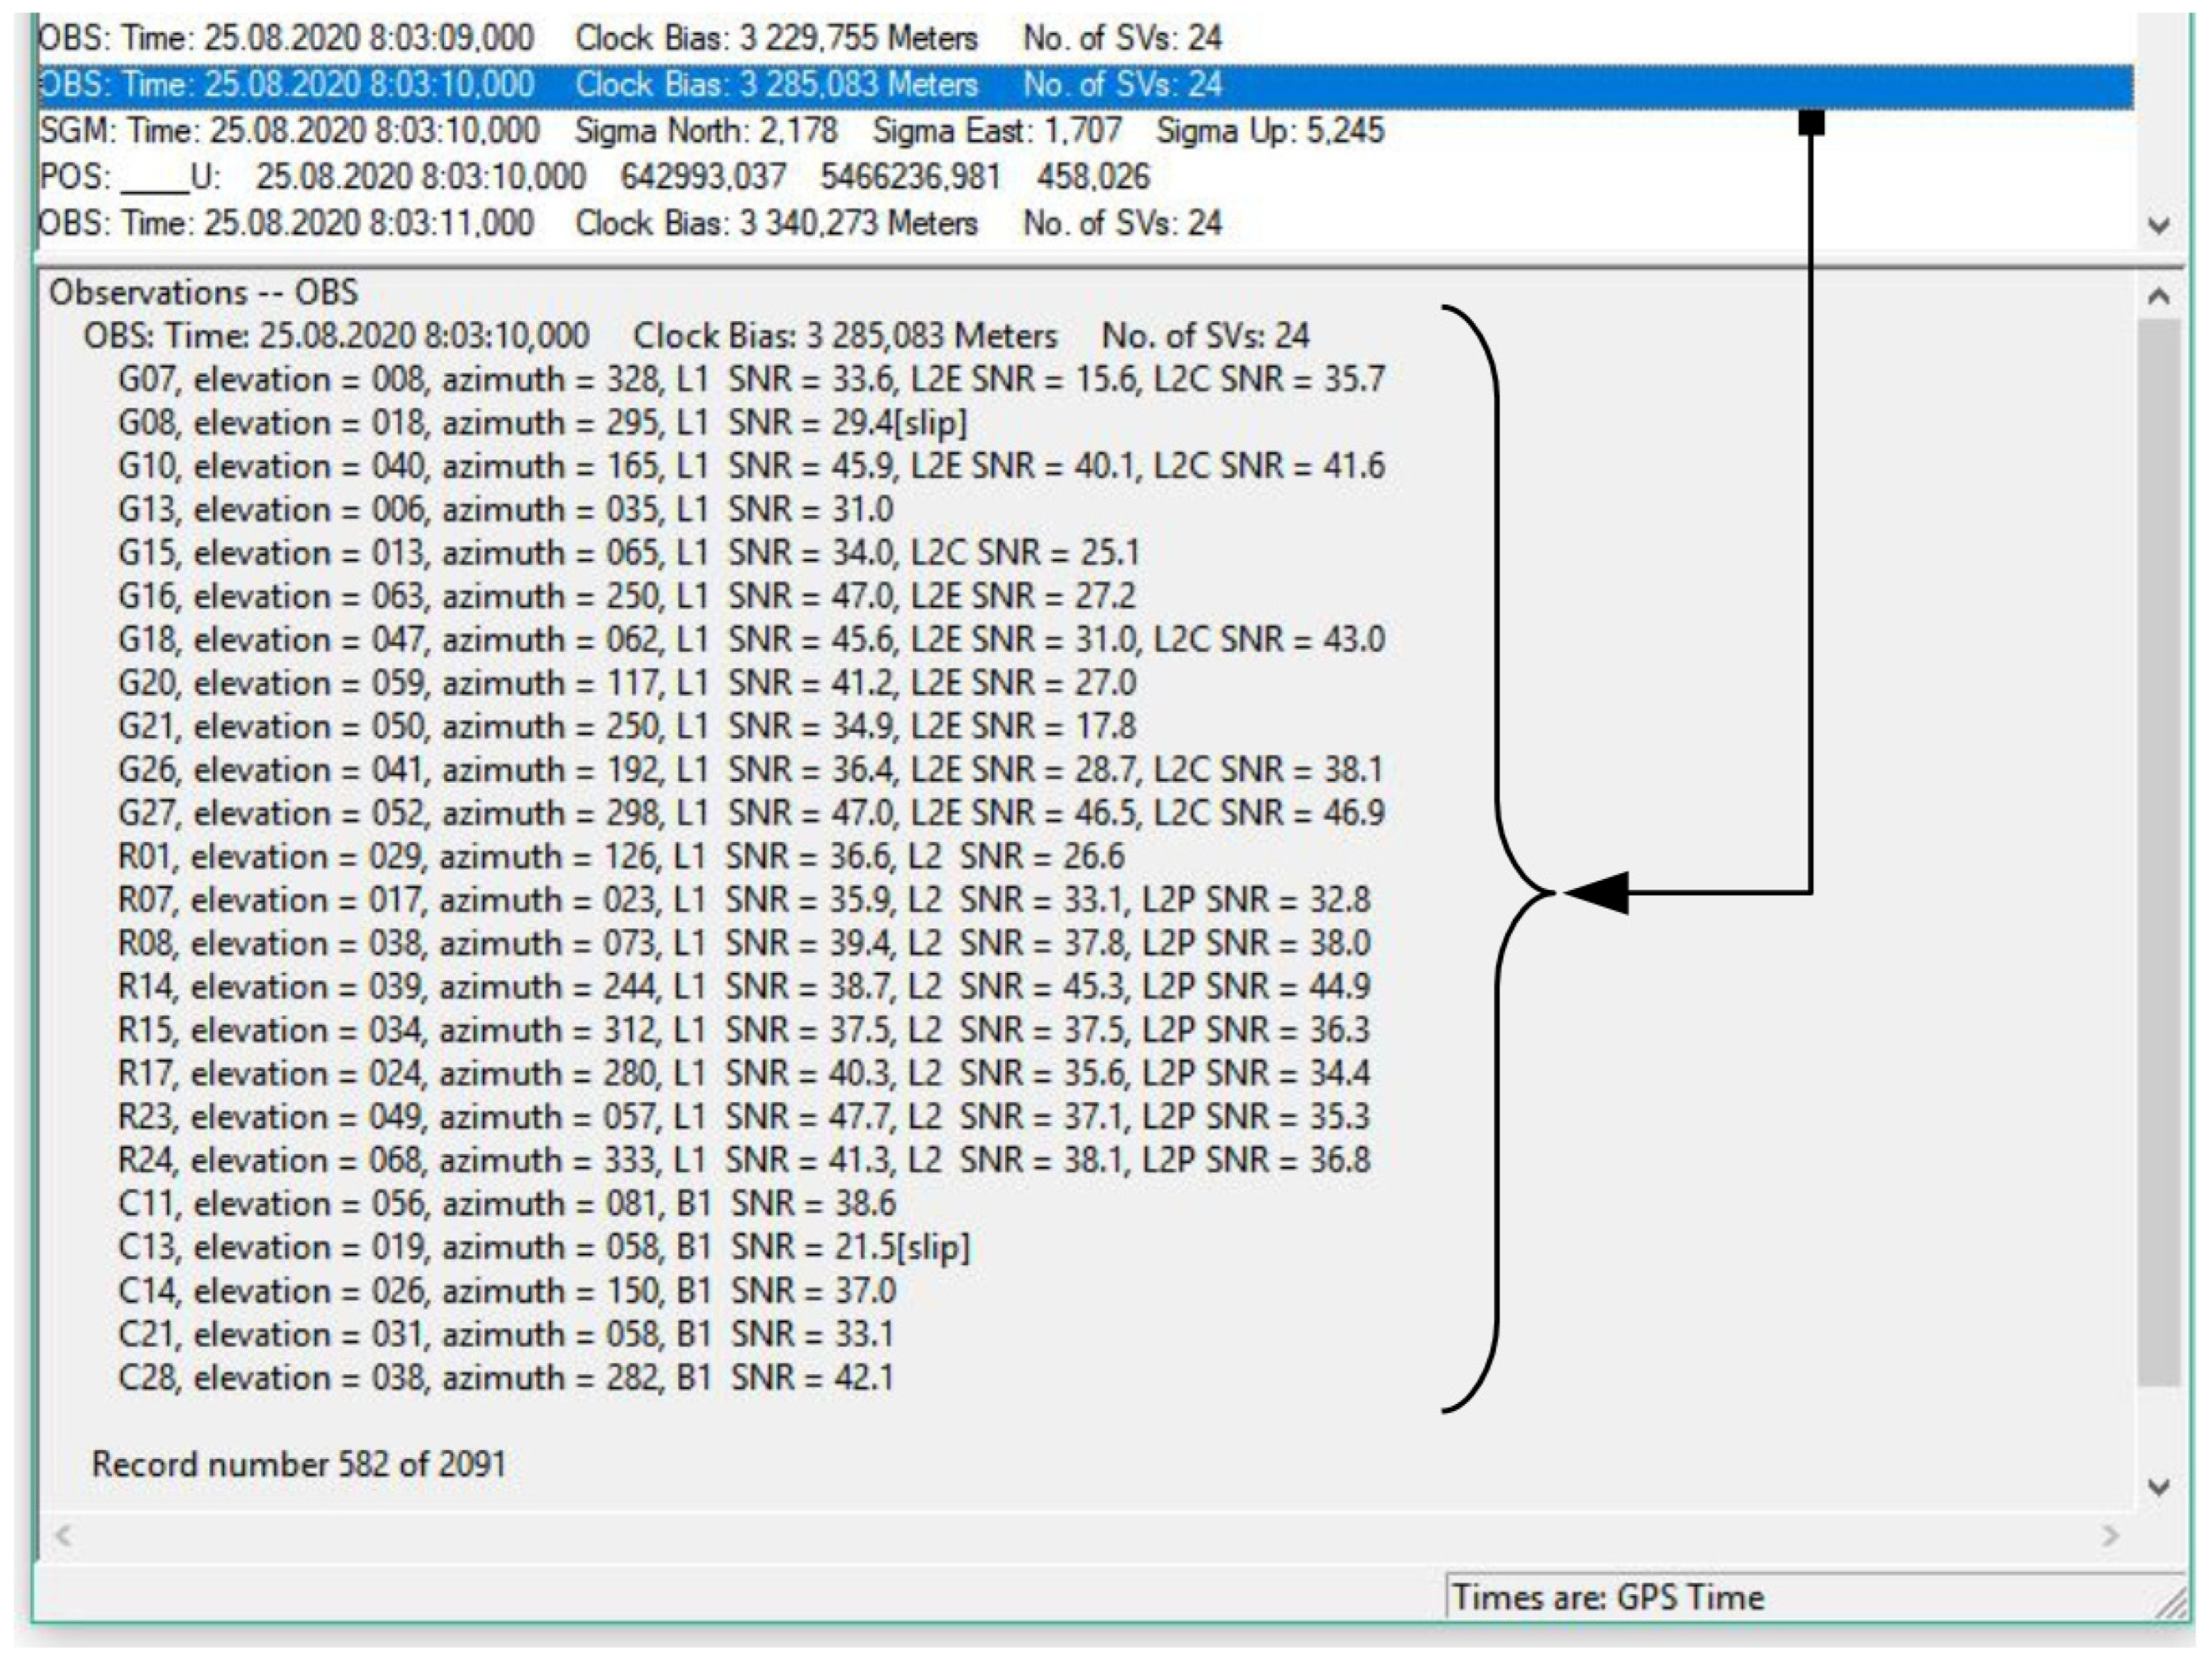This screenshot has width=2212, height=1669.
Task: Click the Observations -- OBS heading
Action: (203, 293)
